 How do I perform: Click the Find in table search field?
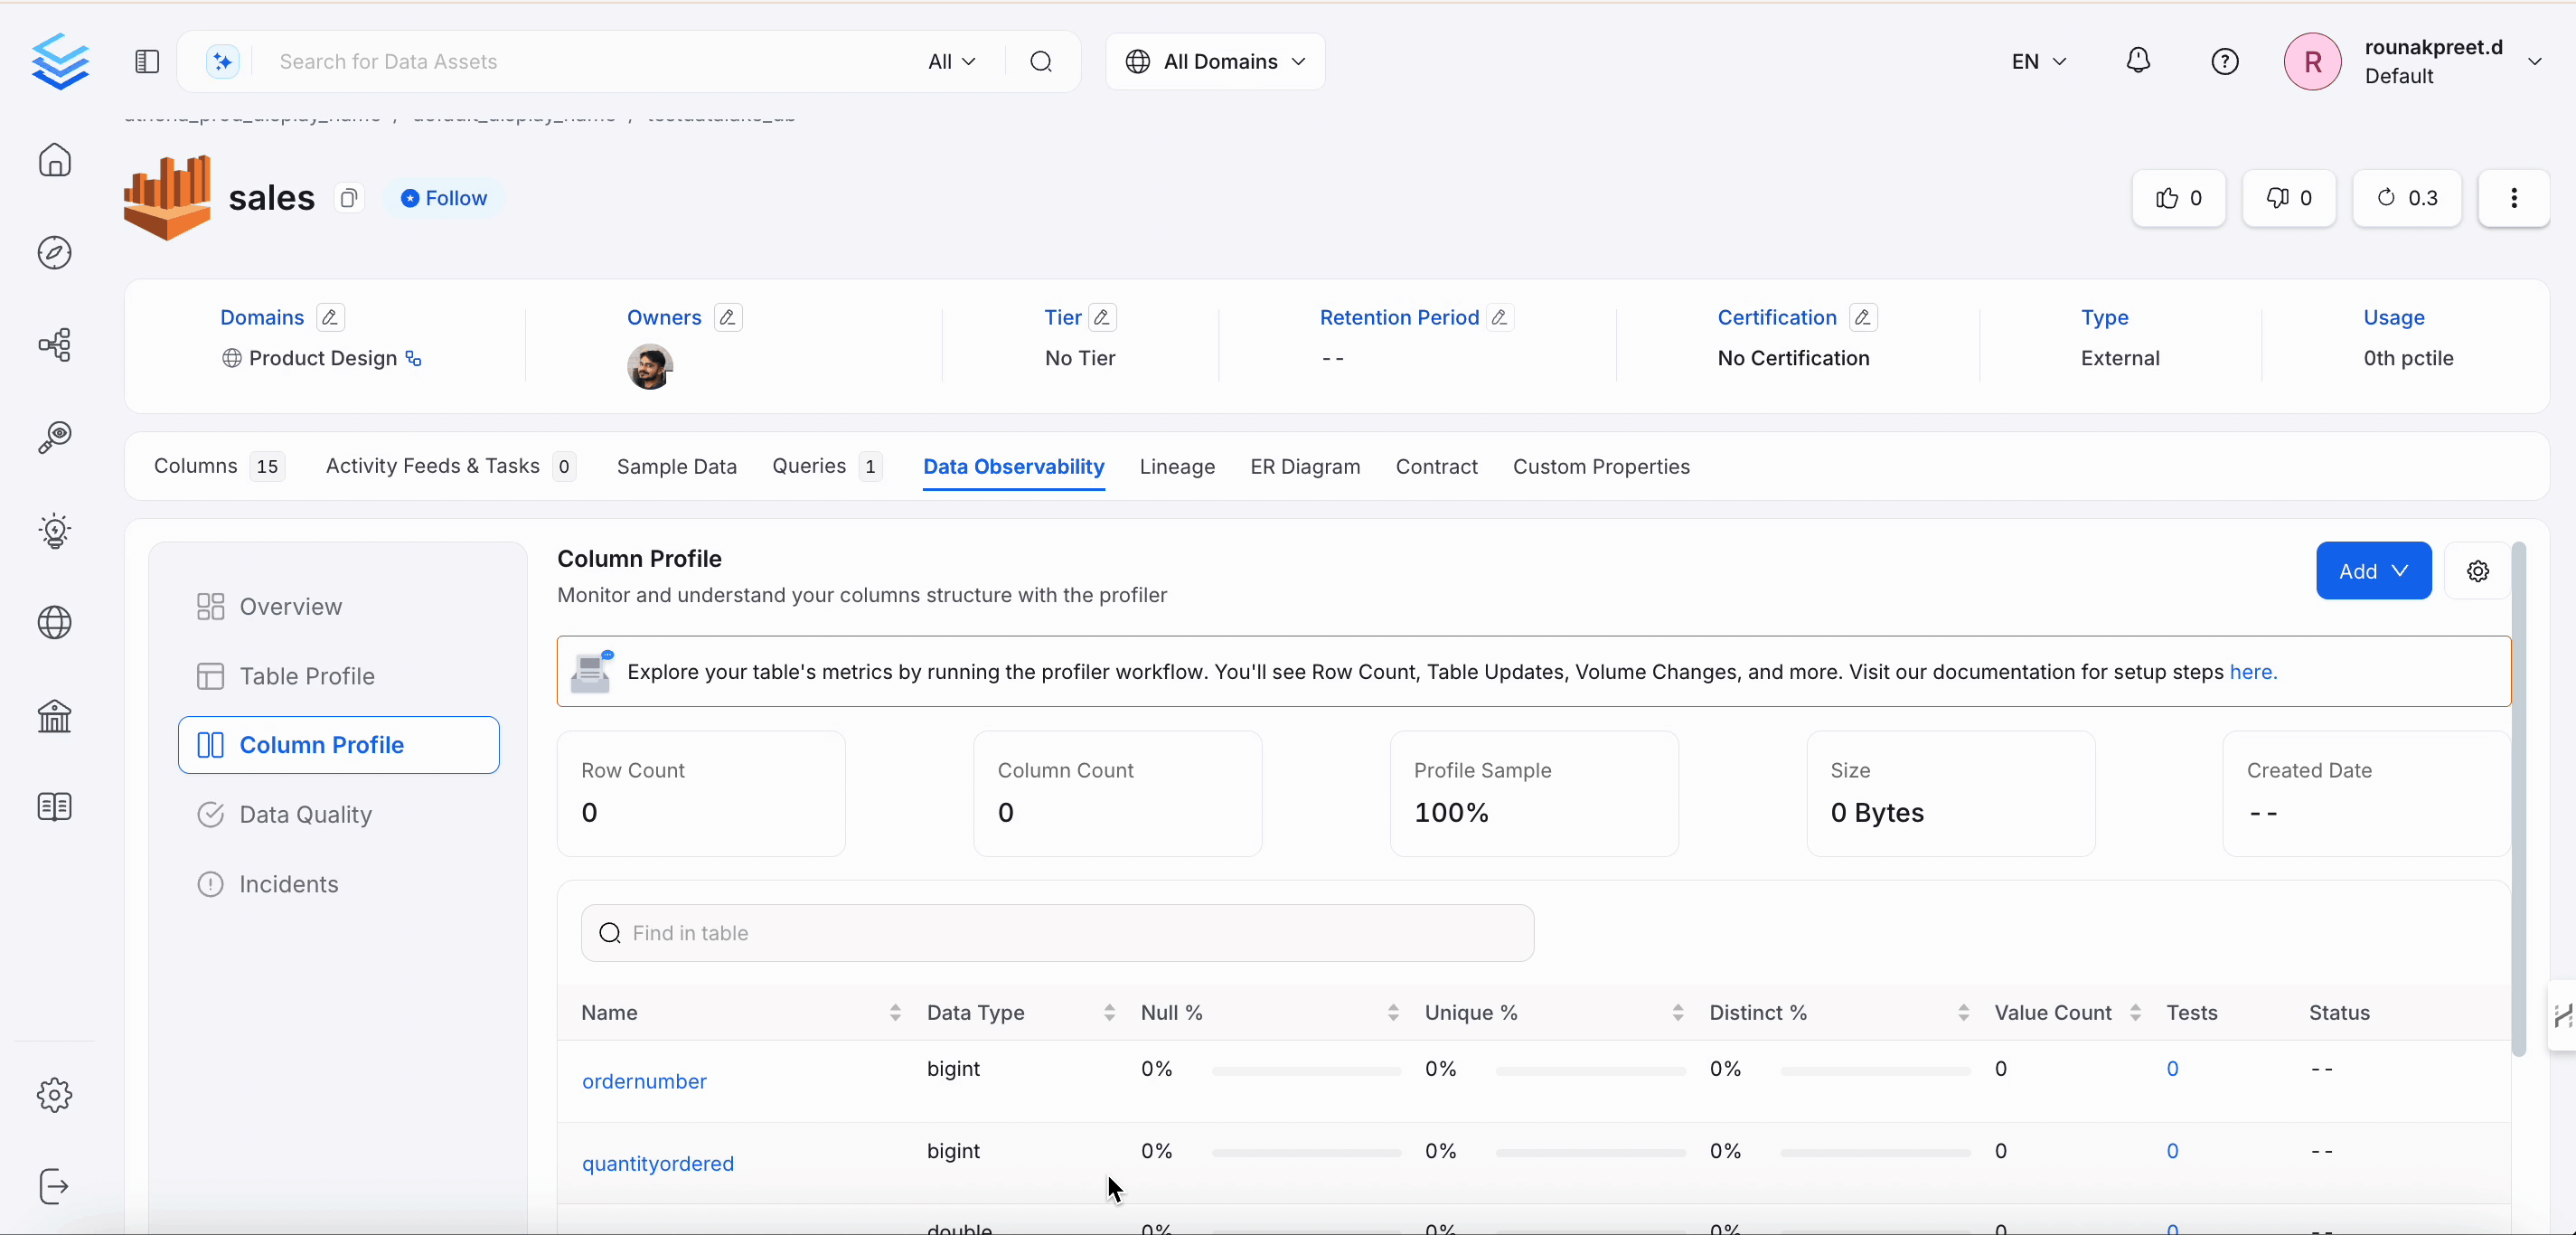tap(1057, 933)
